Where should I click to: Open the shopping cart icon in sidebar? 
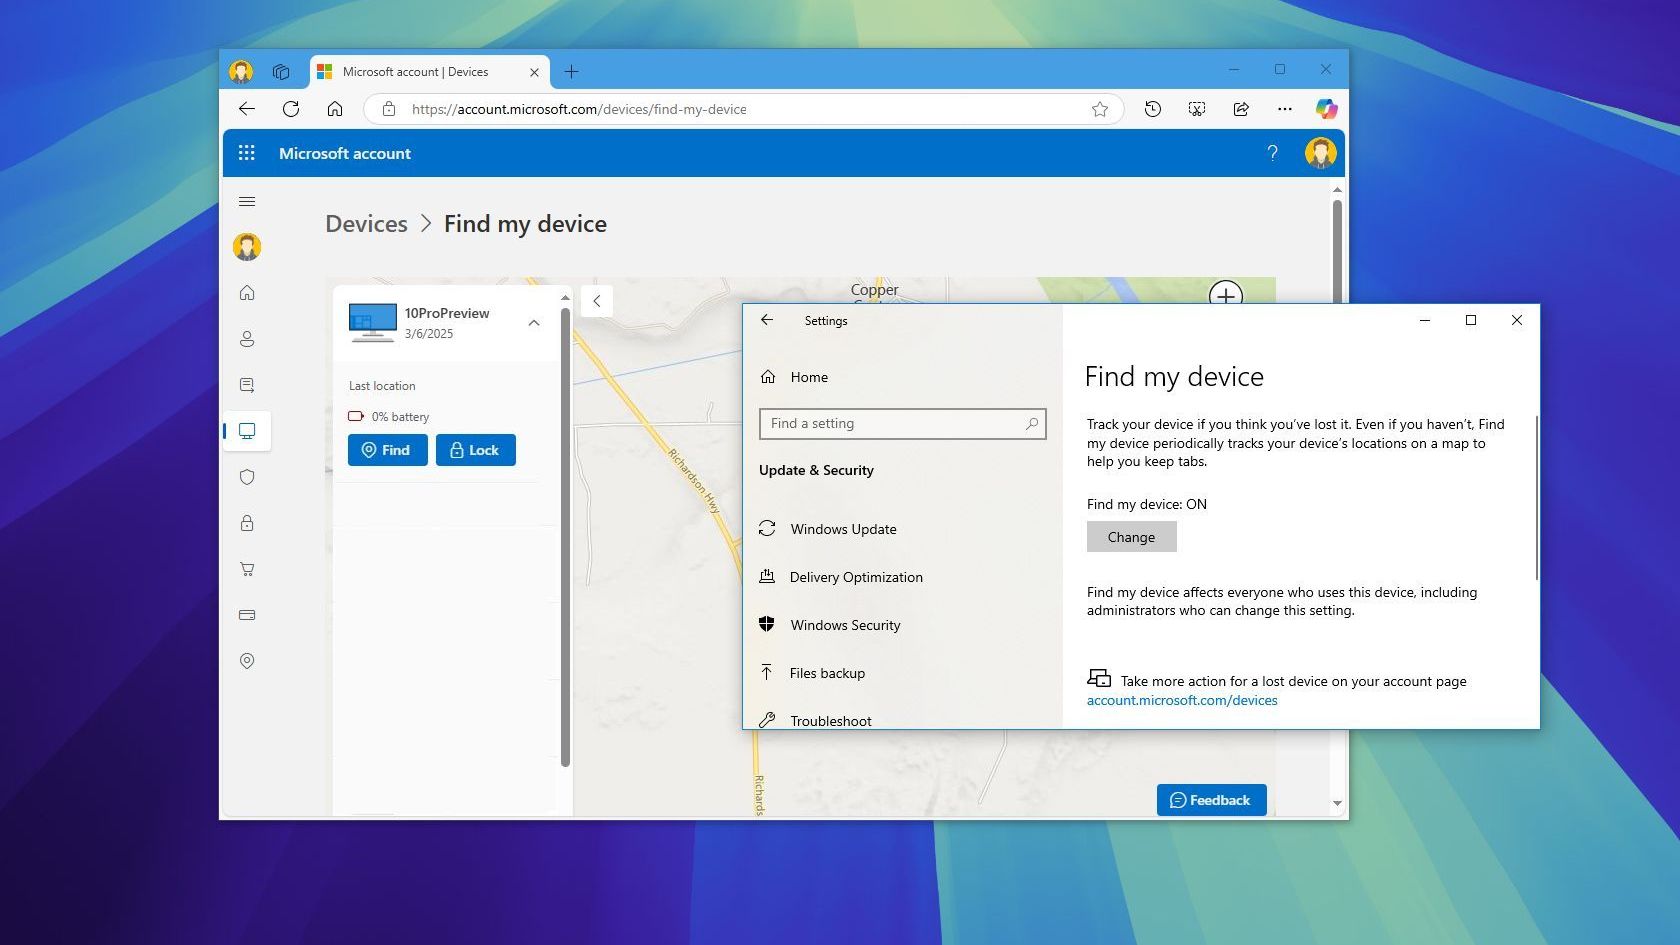[x=247, y=569]
